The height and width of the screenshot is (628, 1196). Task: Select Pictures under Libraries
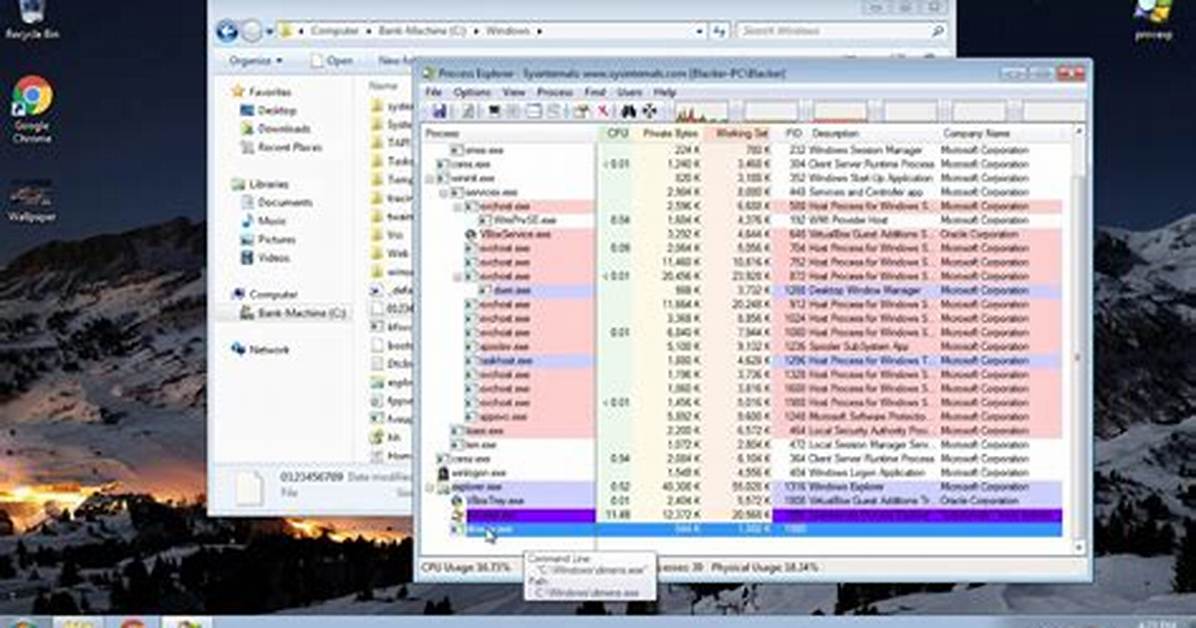(x=268, y=239)
